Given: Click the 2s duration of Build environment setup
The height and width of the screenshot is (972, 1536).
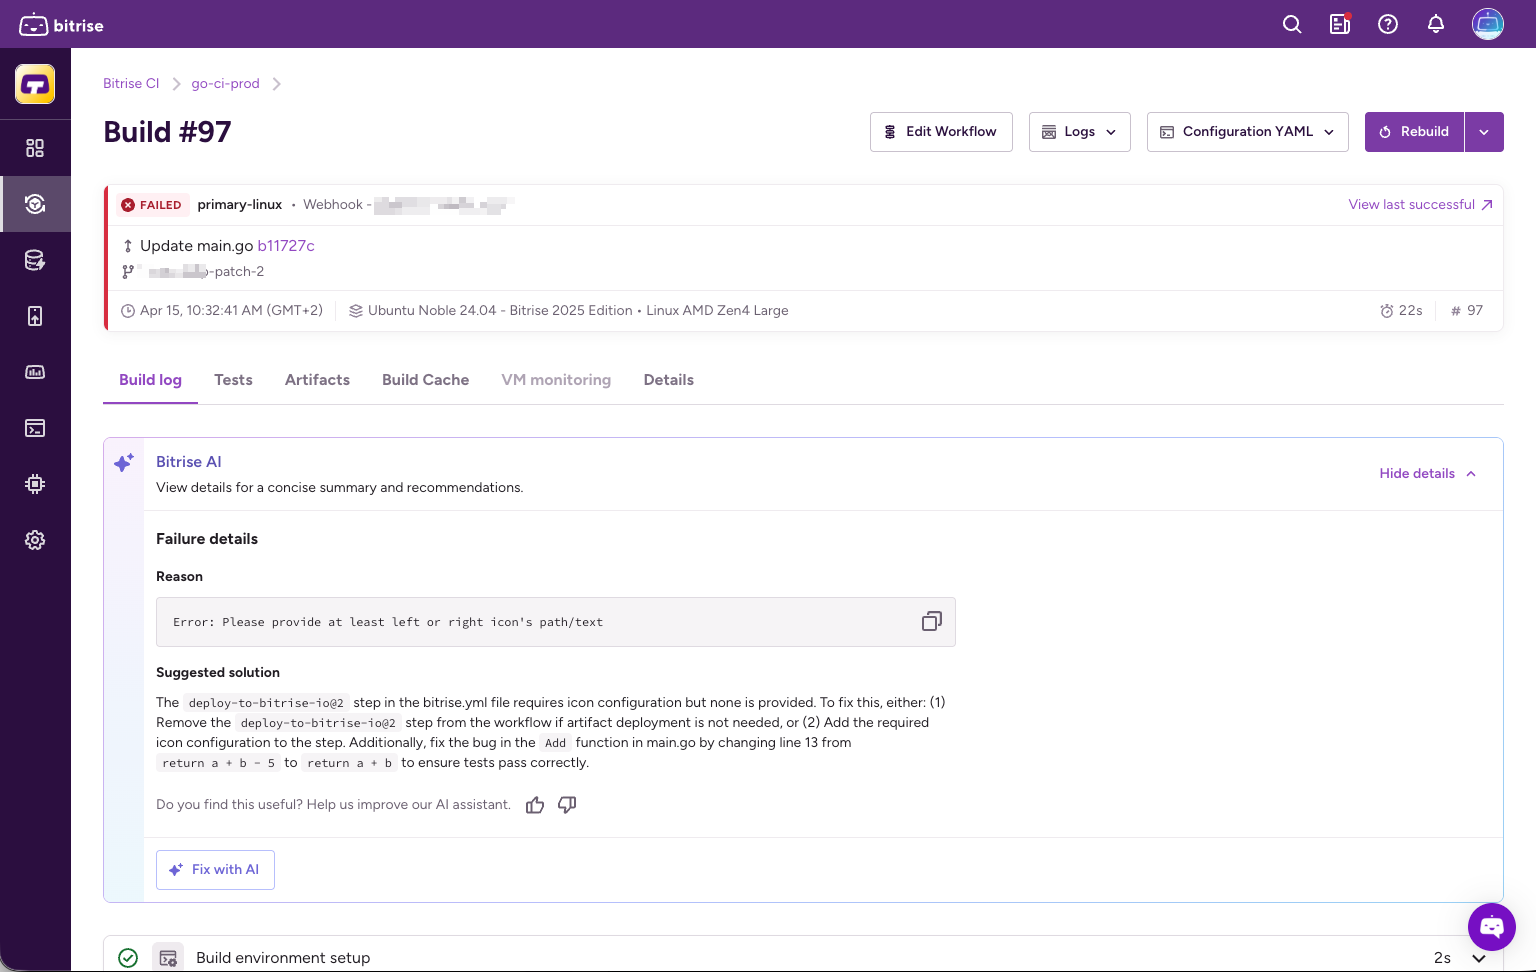Looking at the screenshot, I should click(1442, 958).
